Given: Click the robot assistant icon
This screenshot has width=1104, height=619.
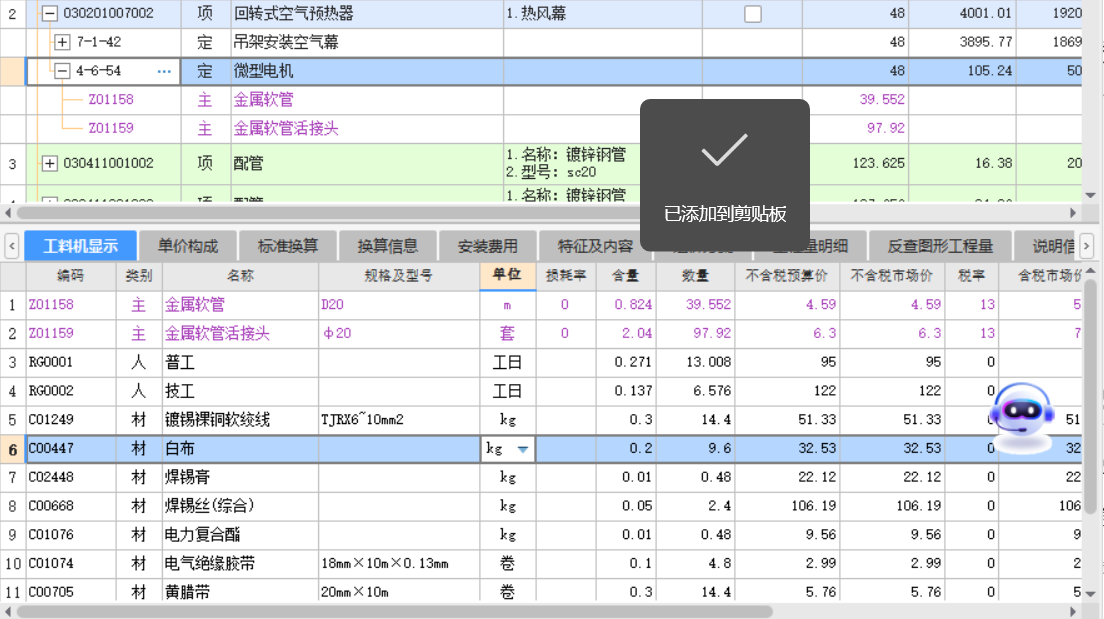Looking at the screenshot, I should coord(1021,417).
